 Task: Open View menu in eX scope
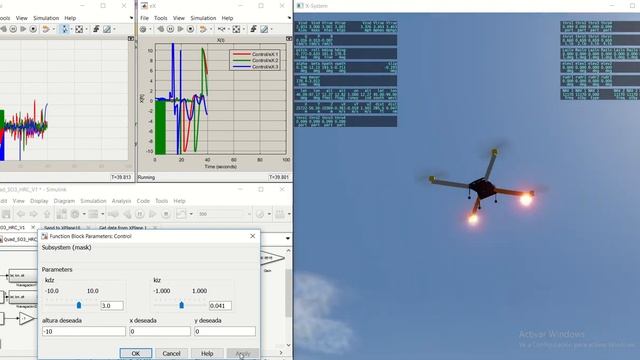coord(179,18)
